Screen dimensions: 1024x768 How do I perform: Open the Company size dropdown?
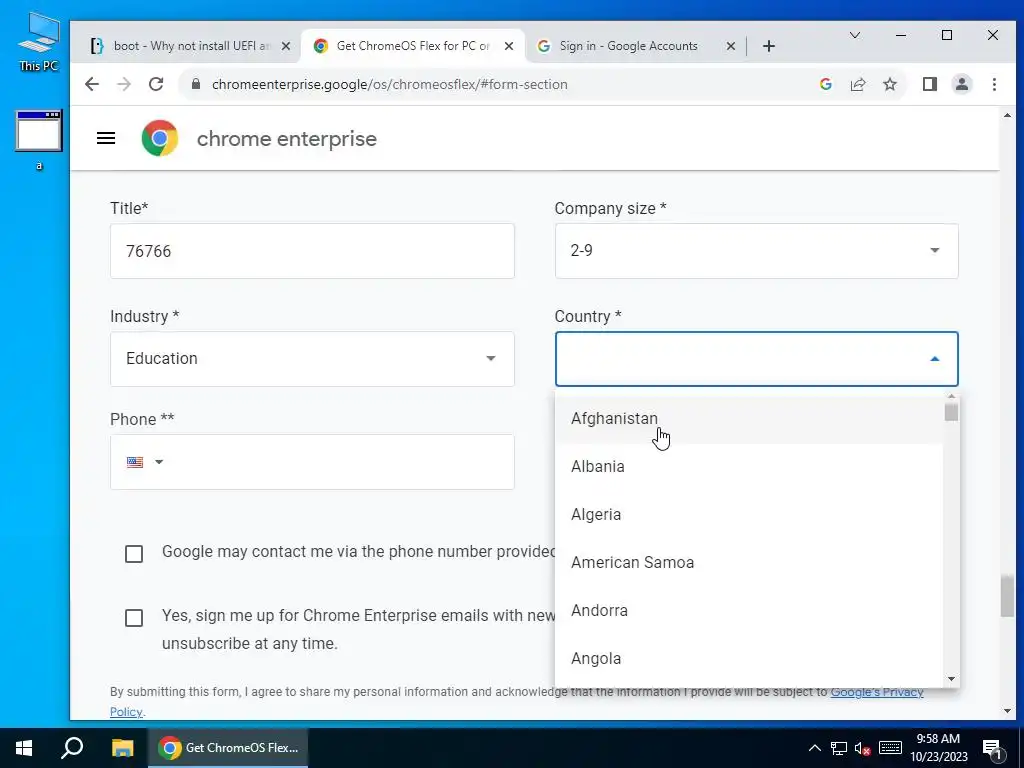[756, 251]
